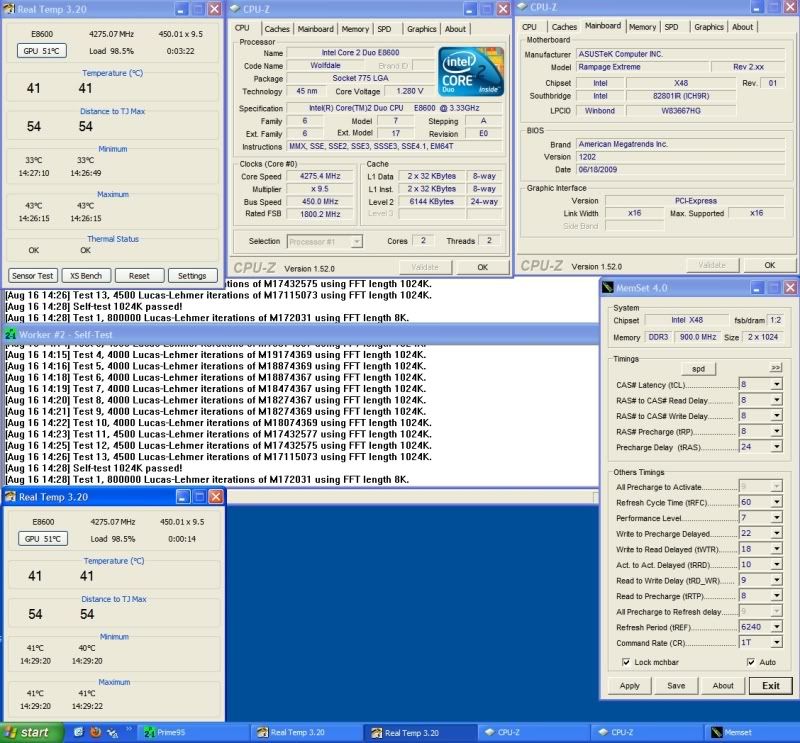Open Refresh Cycle Time (tRFC) dropdown

776,502
